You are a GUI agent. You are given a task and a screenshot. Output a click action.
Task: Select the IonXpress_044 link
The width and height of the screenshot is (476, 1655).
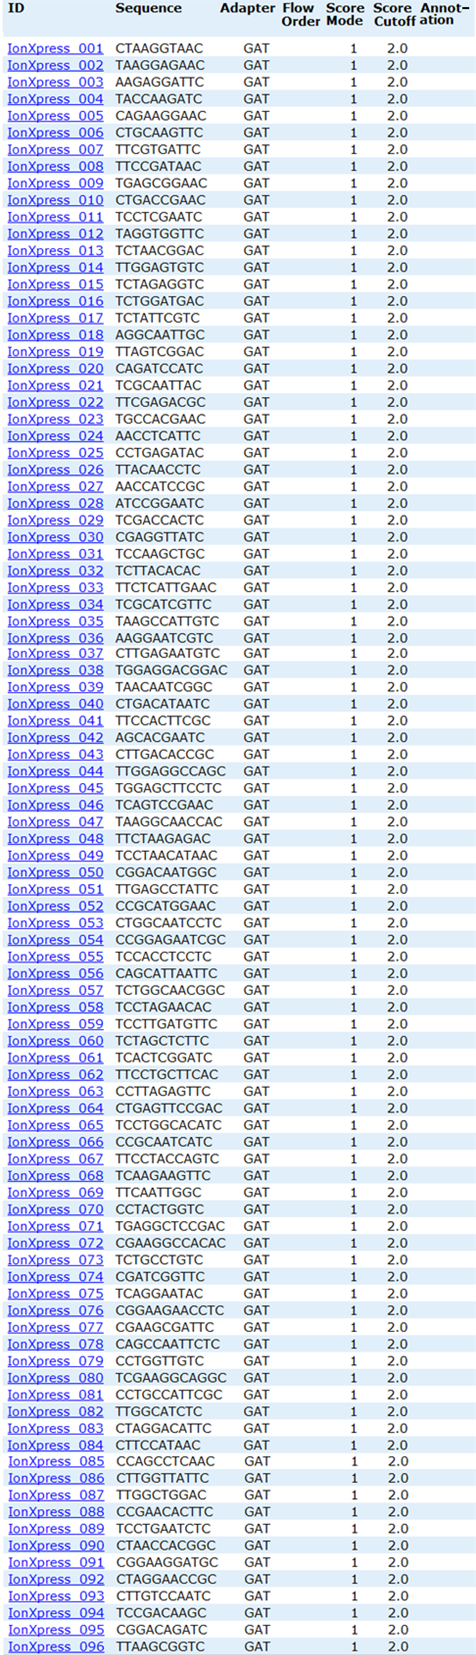point(55,771)
